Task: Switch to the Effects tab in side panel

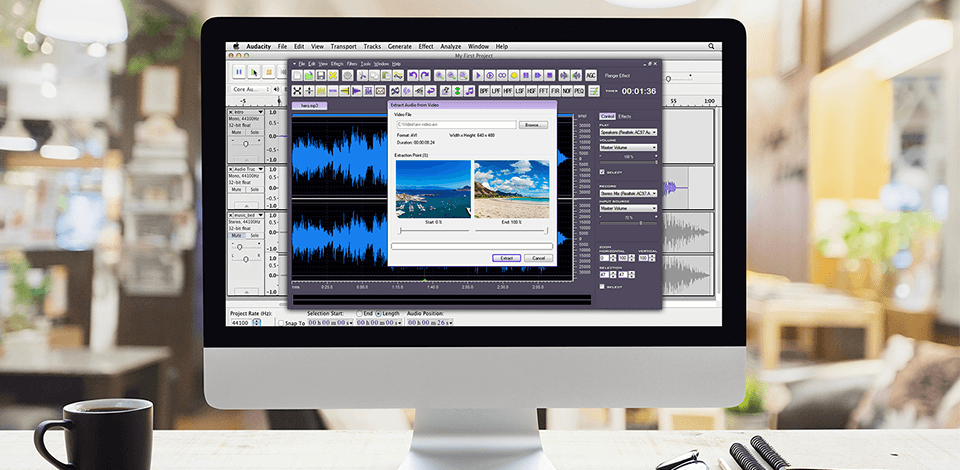Action: point(625,116)
